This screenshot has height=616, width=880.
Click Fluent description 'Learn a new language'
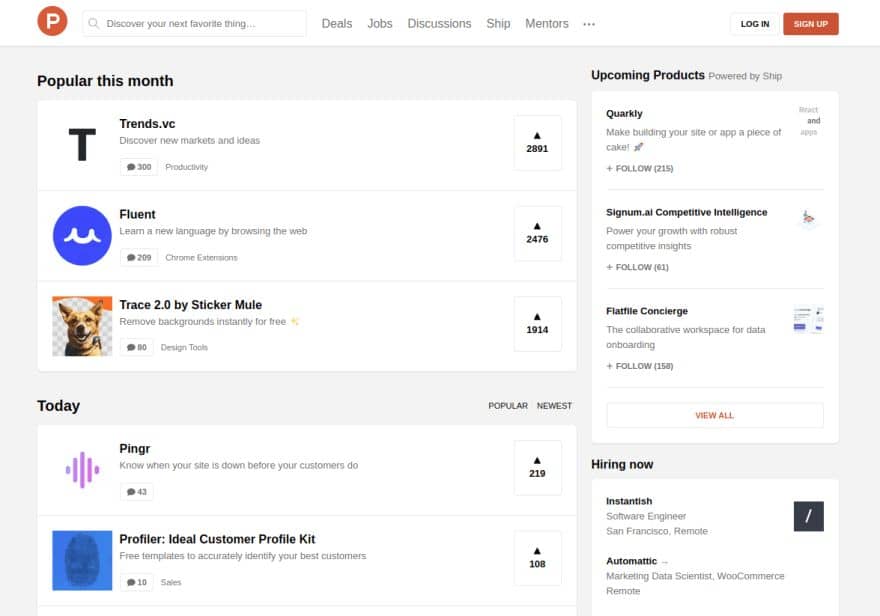pyautogui.click(x=213, y=231)
